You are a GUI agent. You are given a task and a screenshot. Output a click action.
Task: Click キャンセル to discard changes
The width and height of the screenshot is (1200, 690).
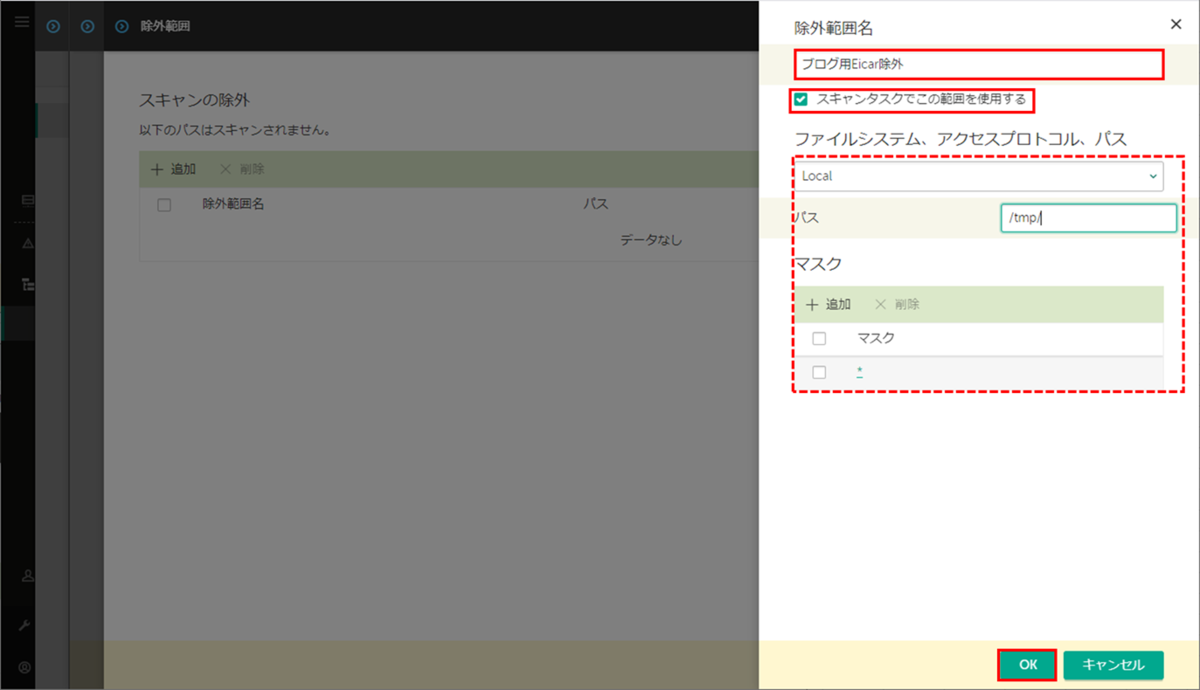pyautogui.click(x=1113, y=662)
